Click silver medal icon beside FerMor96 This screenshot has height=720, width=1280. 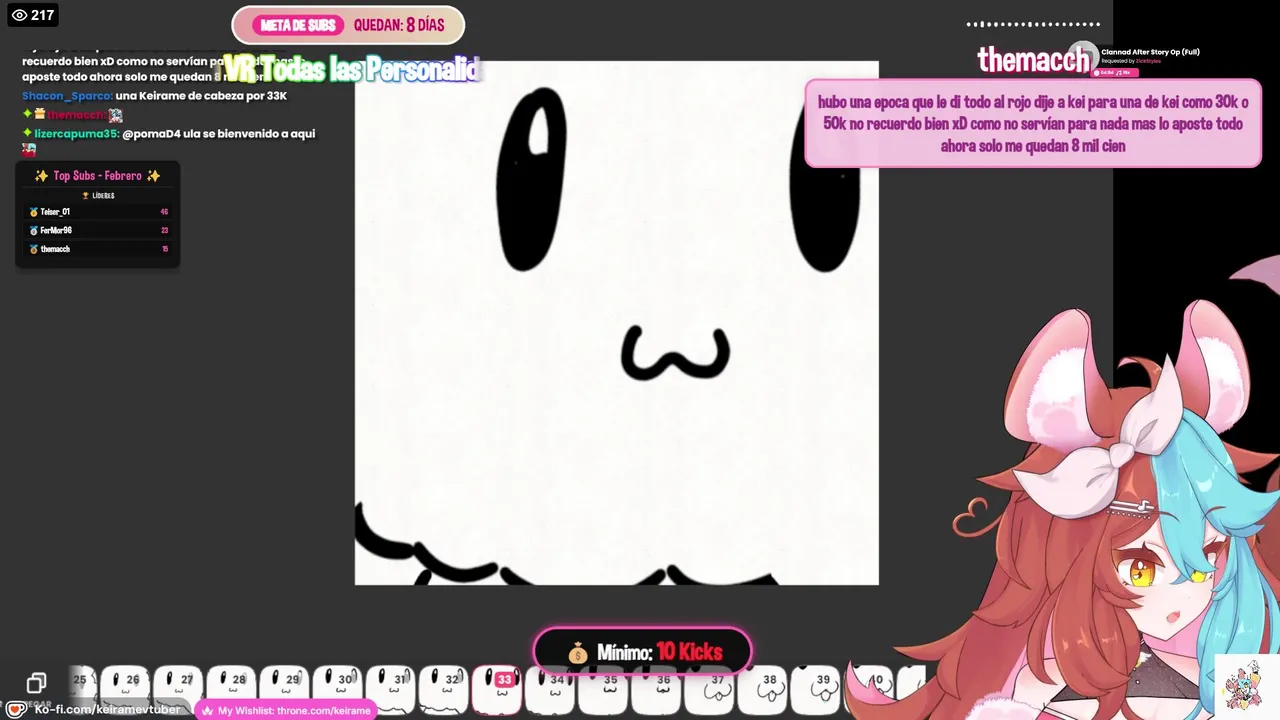click(x=33, y=230)
